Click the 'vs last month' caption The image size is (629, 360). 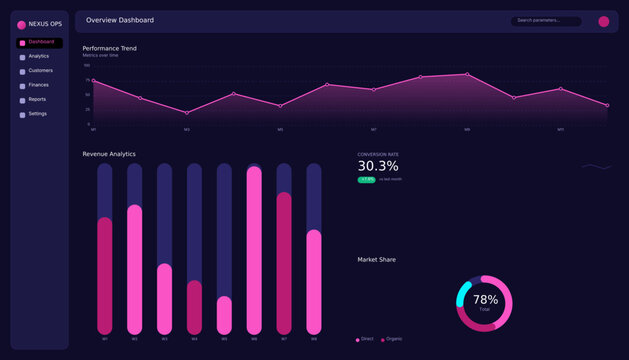tap(390, 179)
